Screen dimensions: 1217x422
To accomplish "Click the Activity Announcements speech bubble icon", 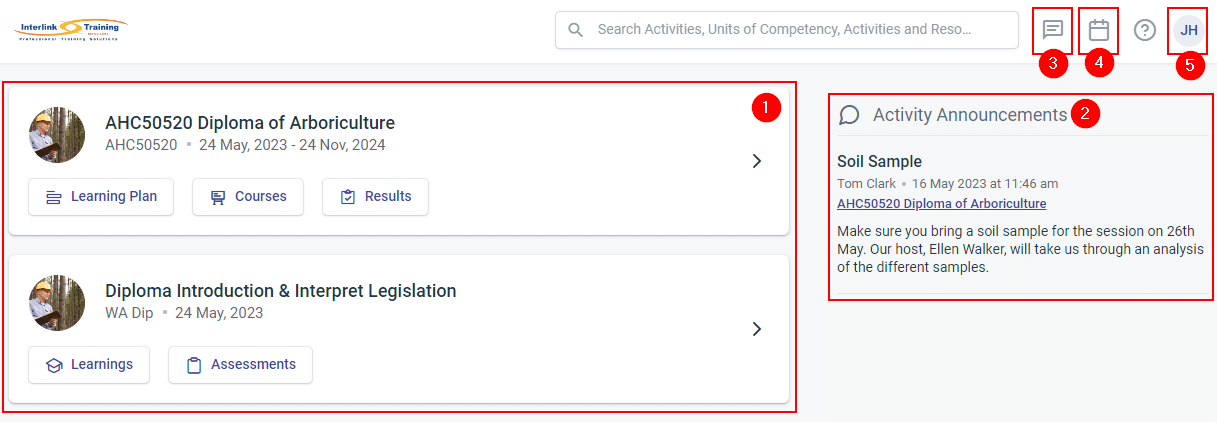I will click(x=849, y=115).
